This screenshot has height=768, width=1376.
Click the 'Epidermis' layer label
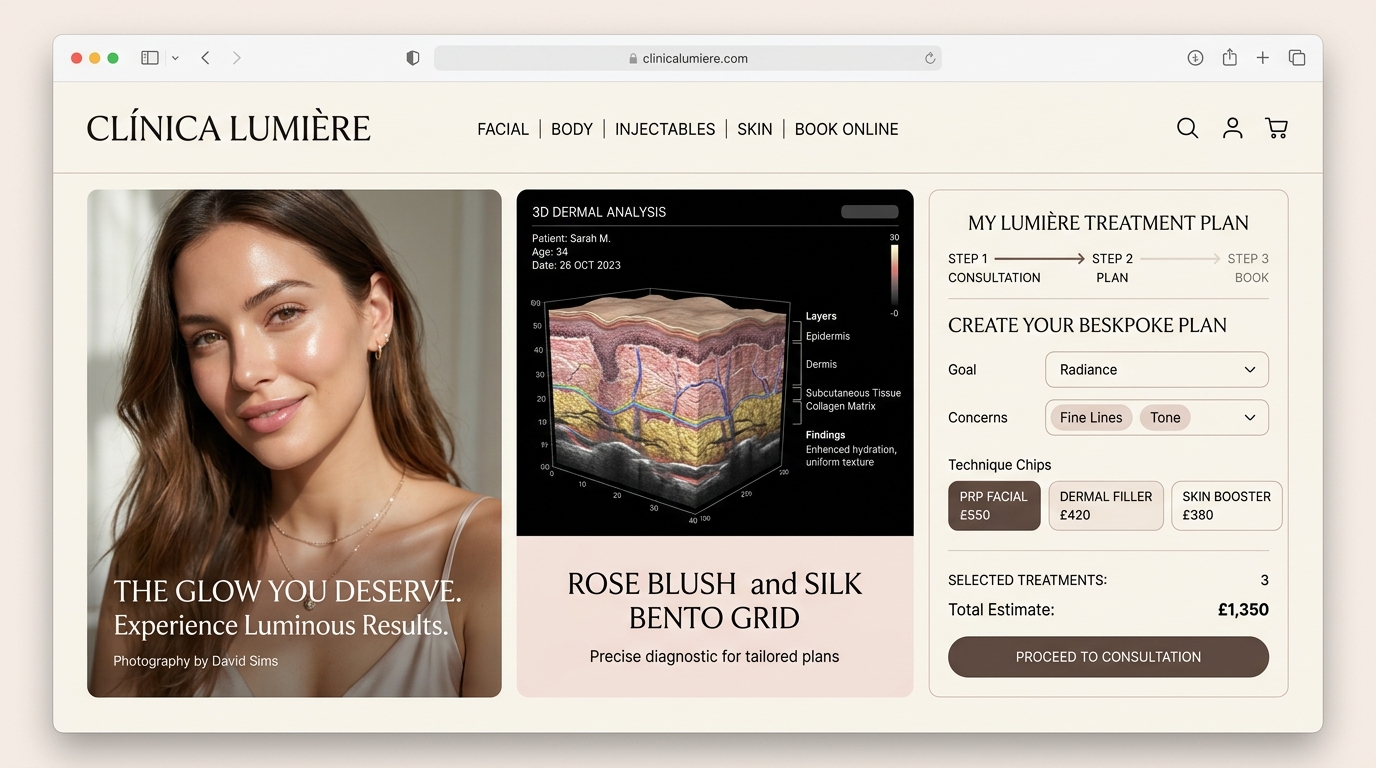pos(828,337)
